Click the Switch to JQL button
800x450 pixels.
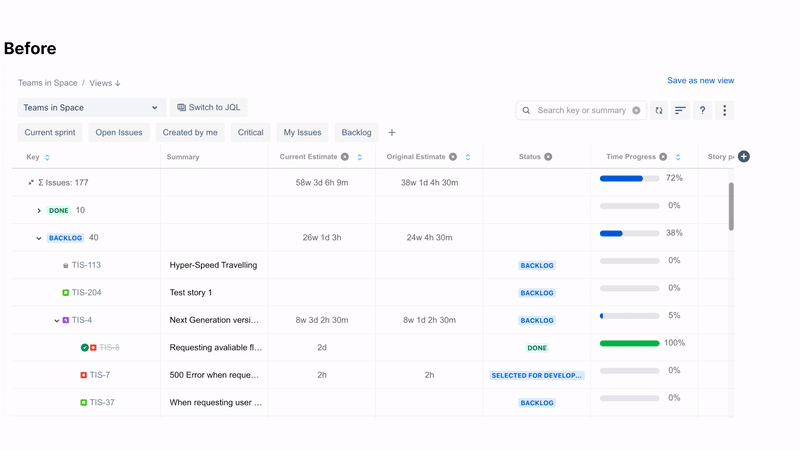point(209,108)
